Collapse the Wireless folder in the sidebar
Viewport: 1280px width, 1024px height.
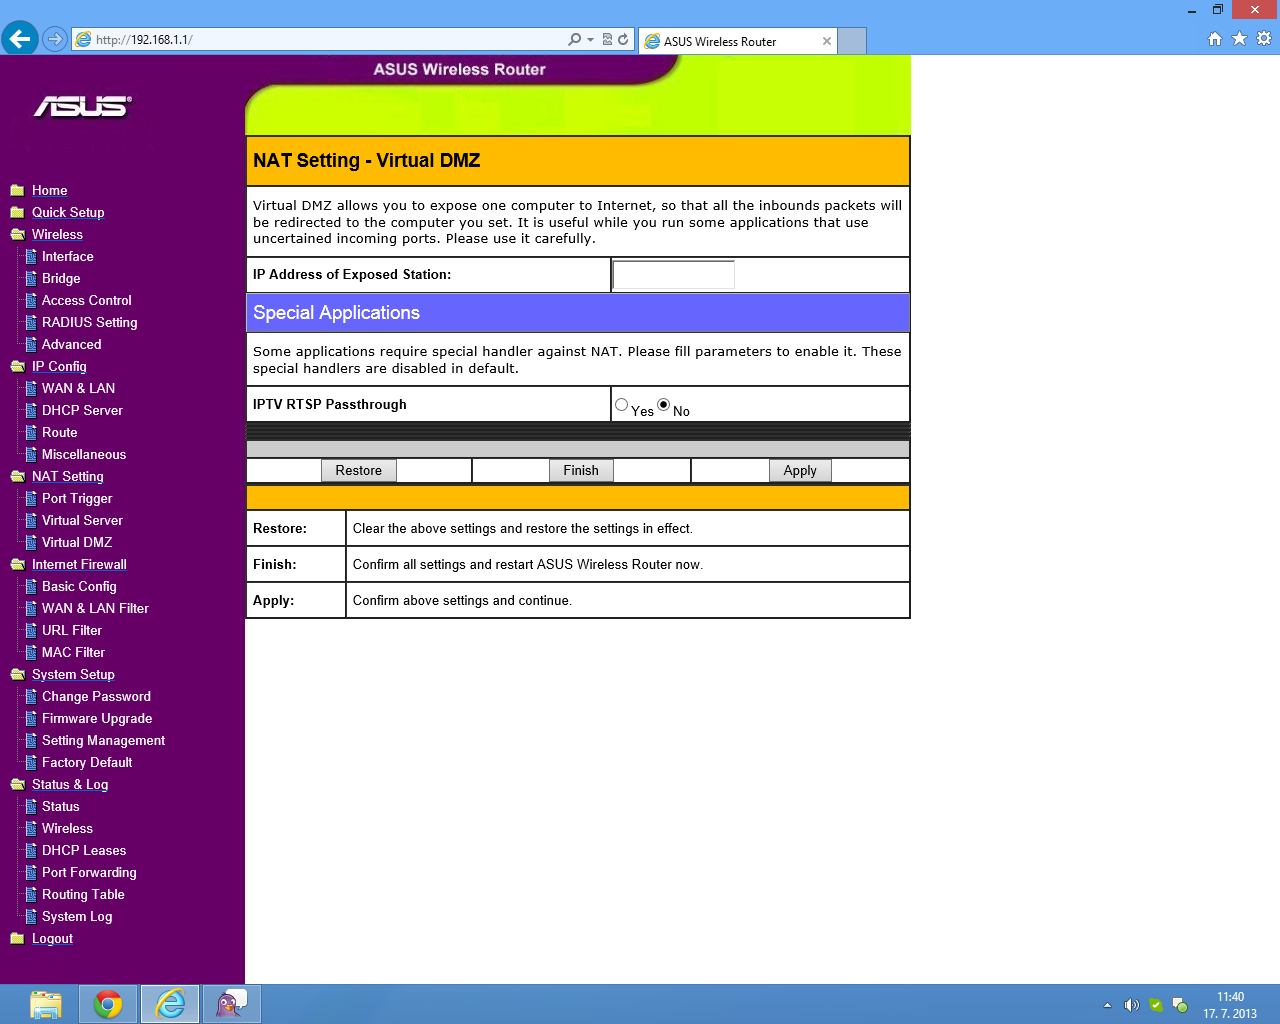point(17,235)
